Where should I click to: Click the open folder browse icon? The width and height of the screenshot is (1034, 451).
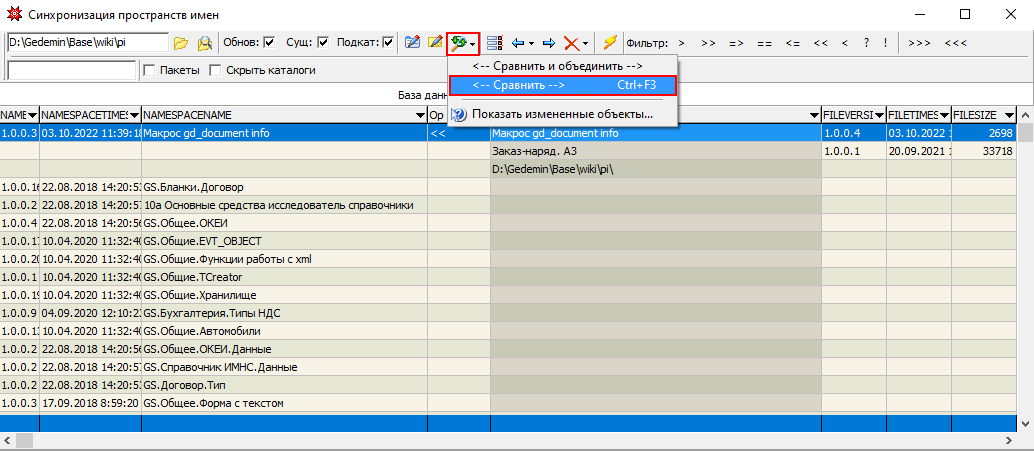pyautogui.click(x=181, y=43)
